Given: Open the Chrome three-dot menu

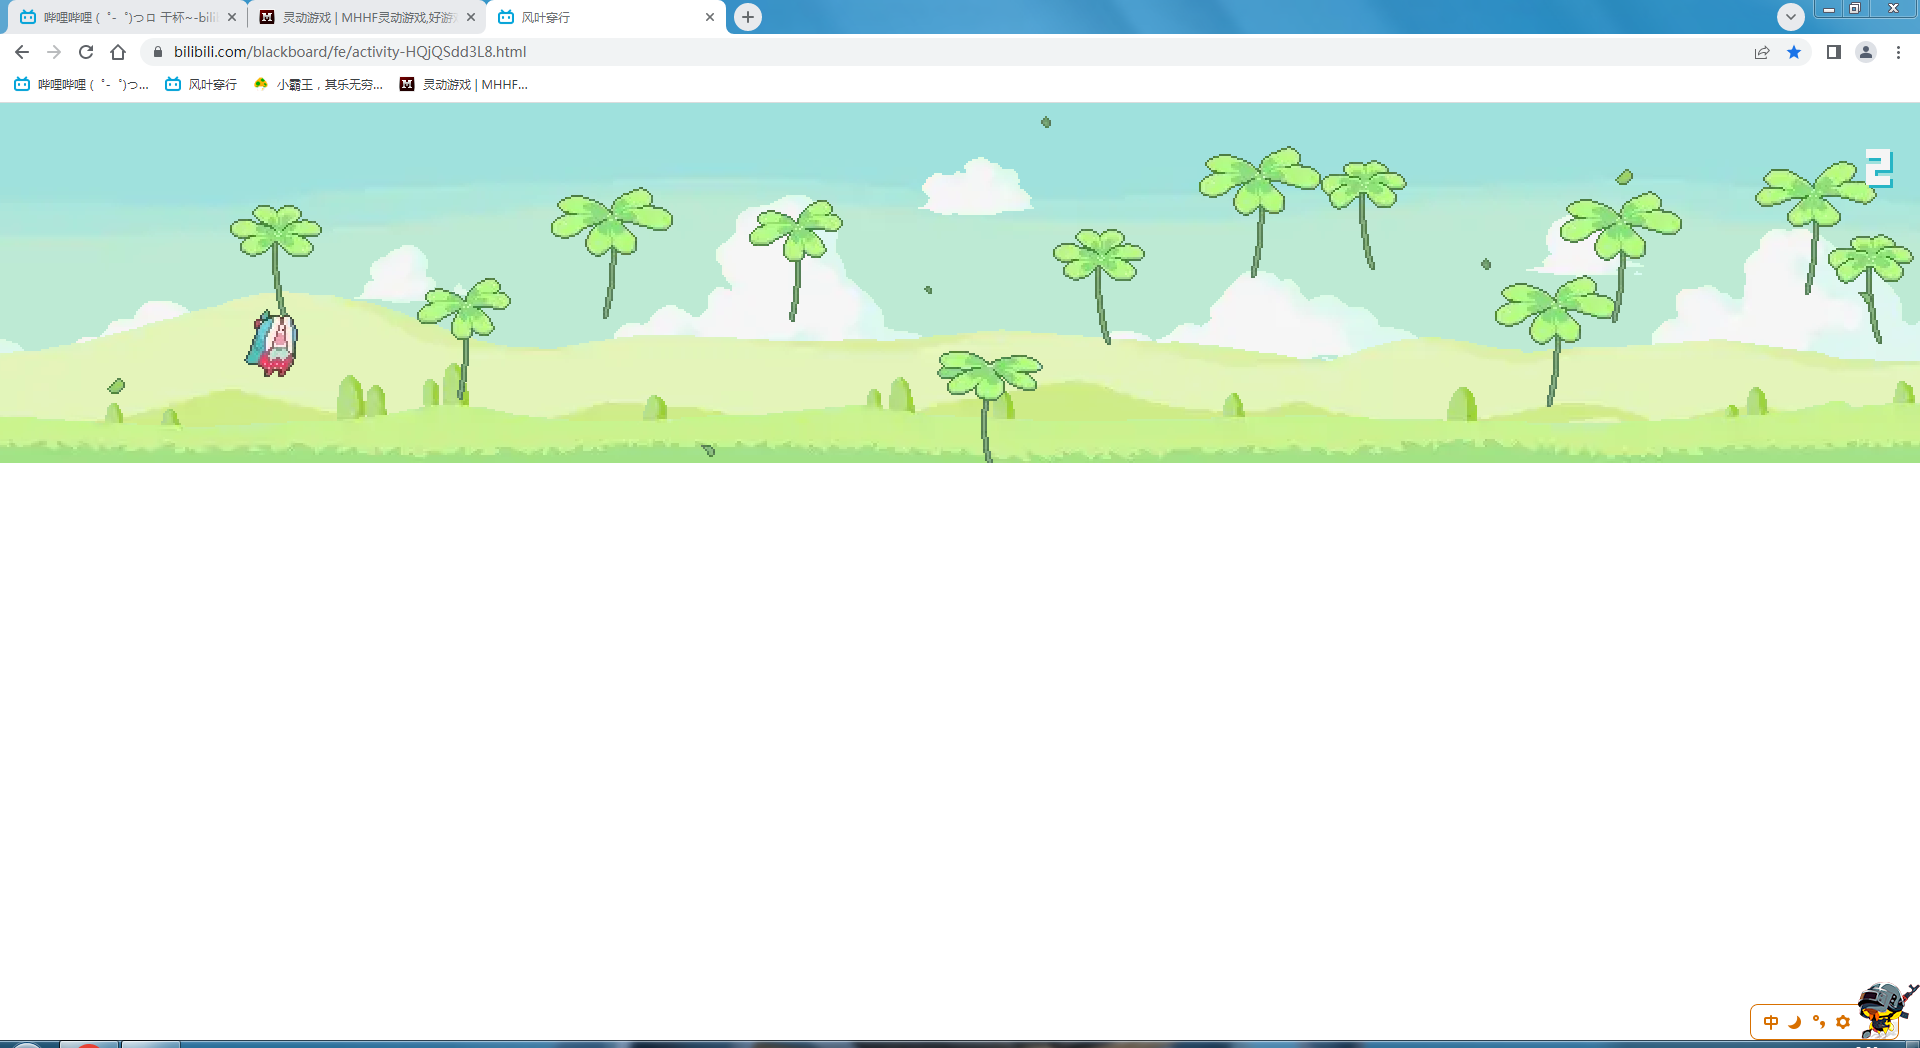Looking at the screenshot, I should (x=1898, y=52).
